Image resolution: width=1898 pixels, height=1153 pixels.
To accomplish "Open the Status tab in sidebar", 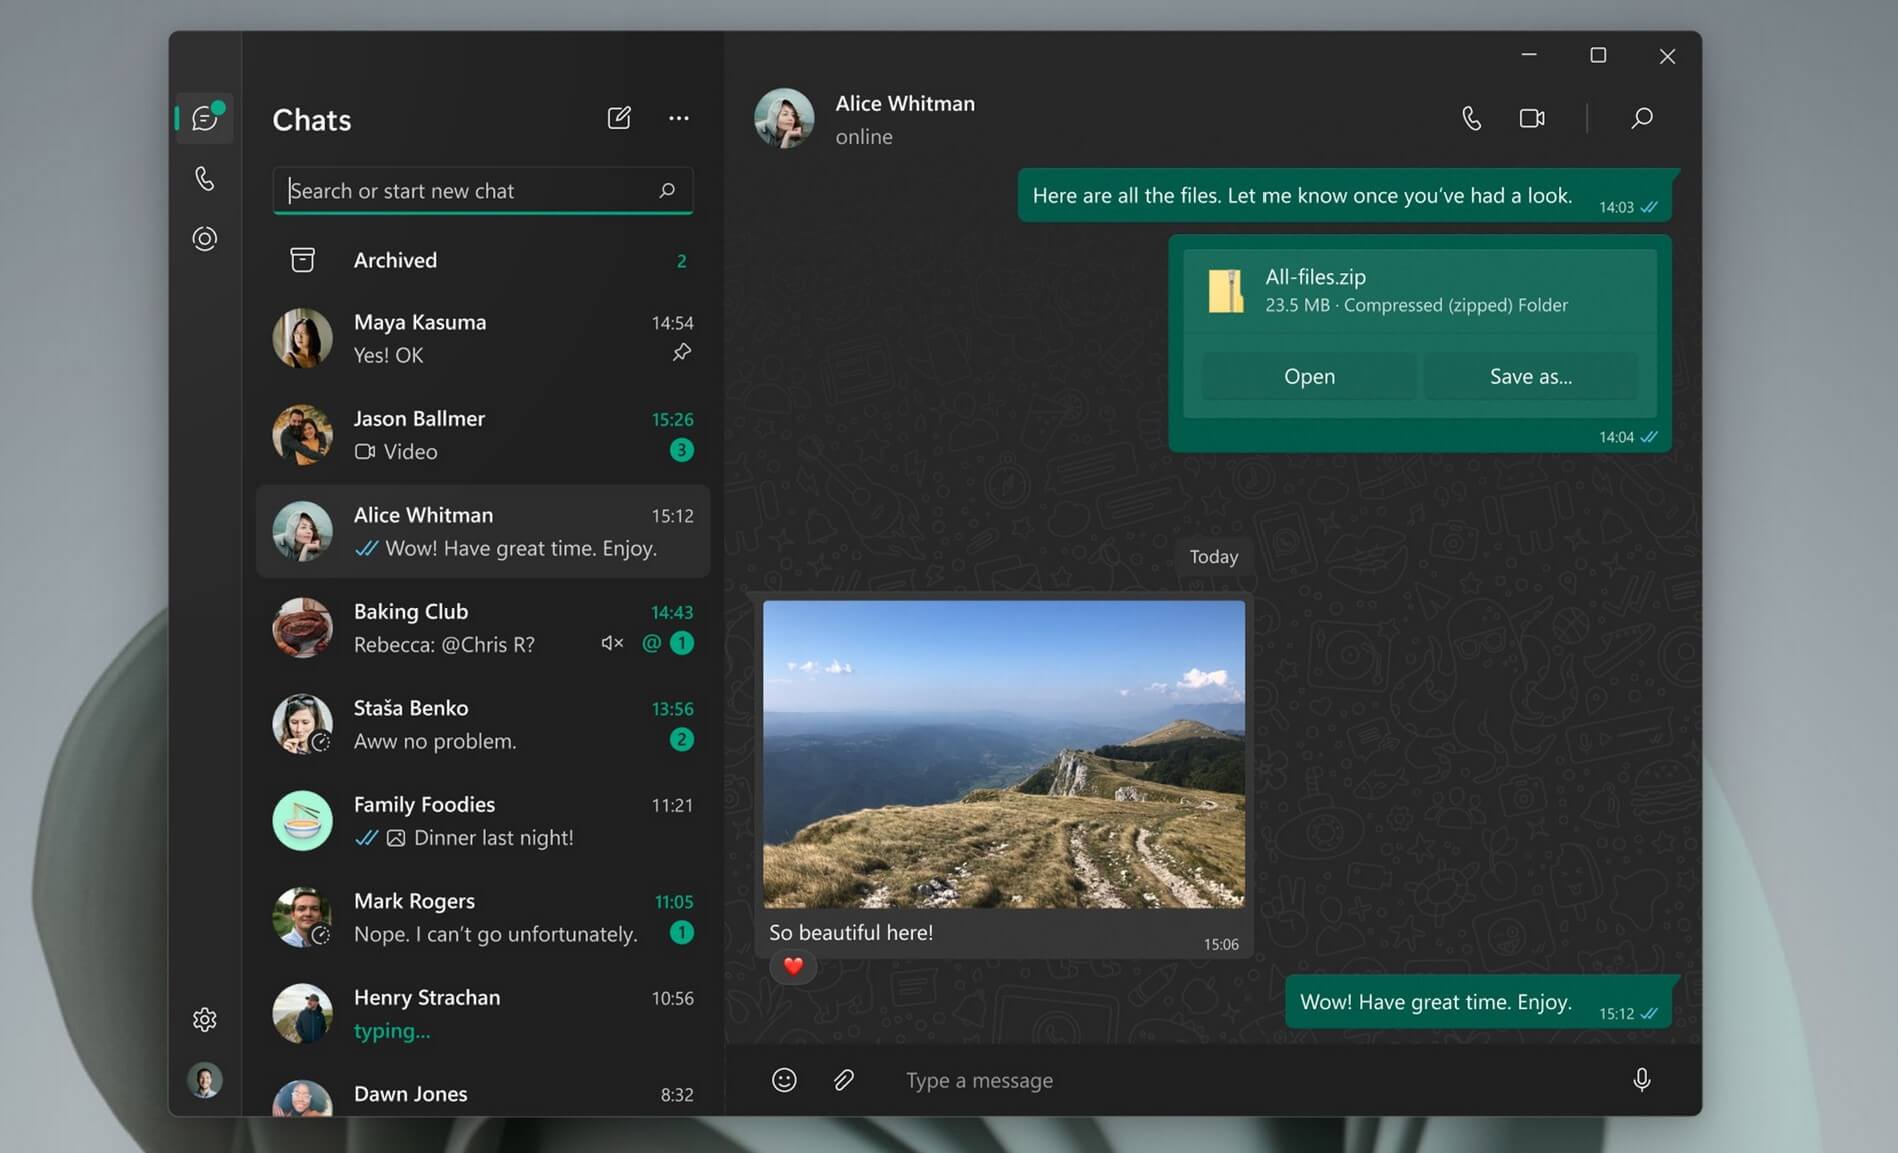I will click(205, 239).
